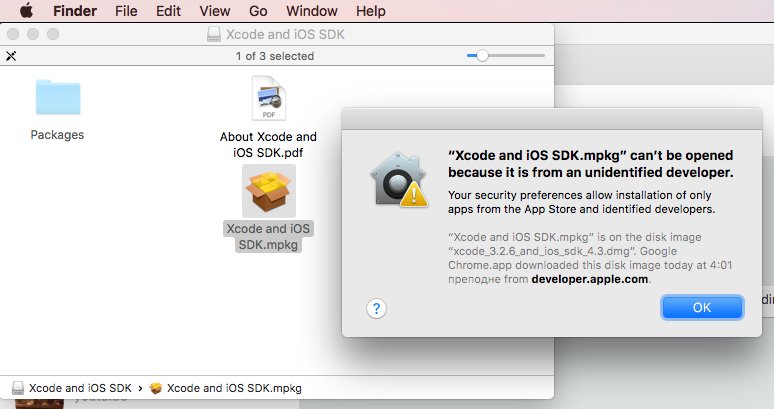Open the Finder menu
Screen dimensions: 774x409
coord(75,11)
